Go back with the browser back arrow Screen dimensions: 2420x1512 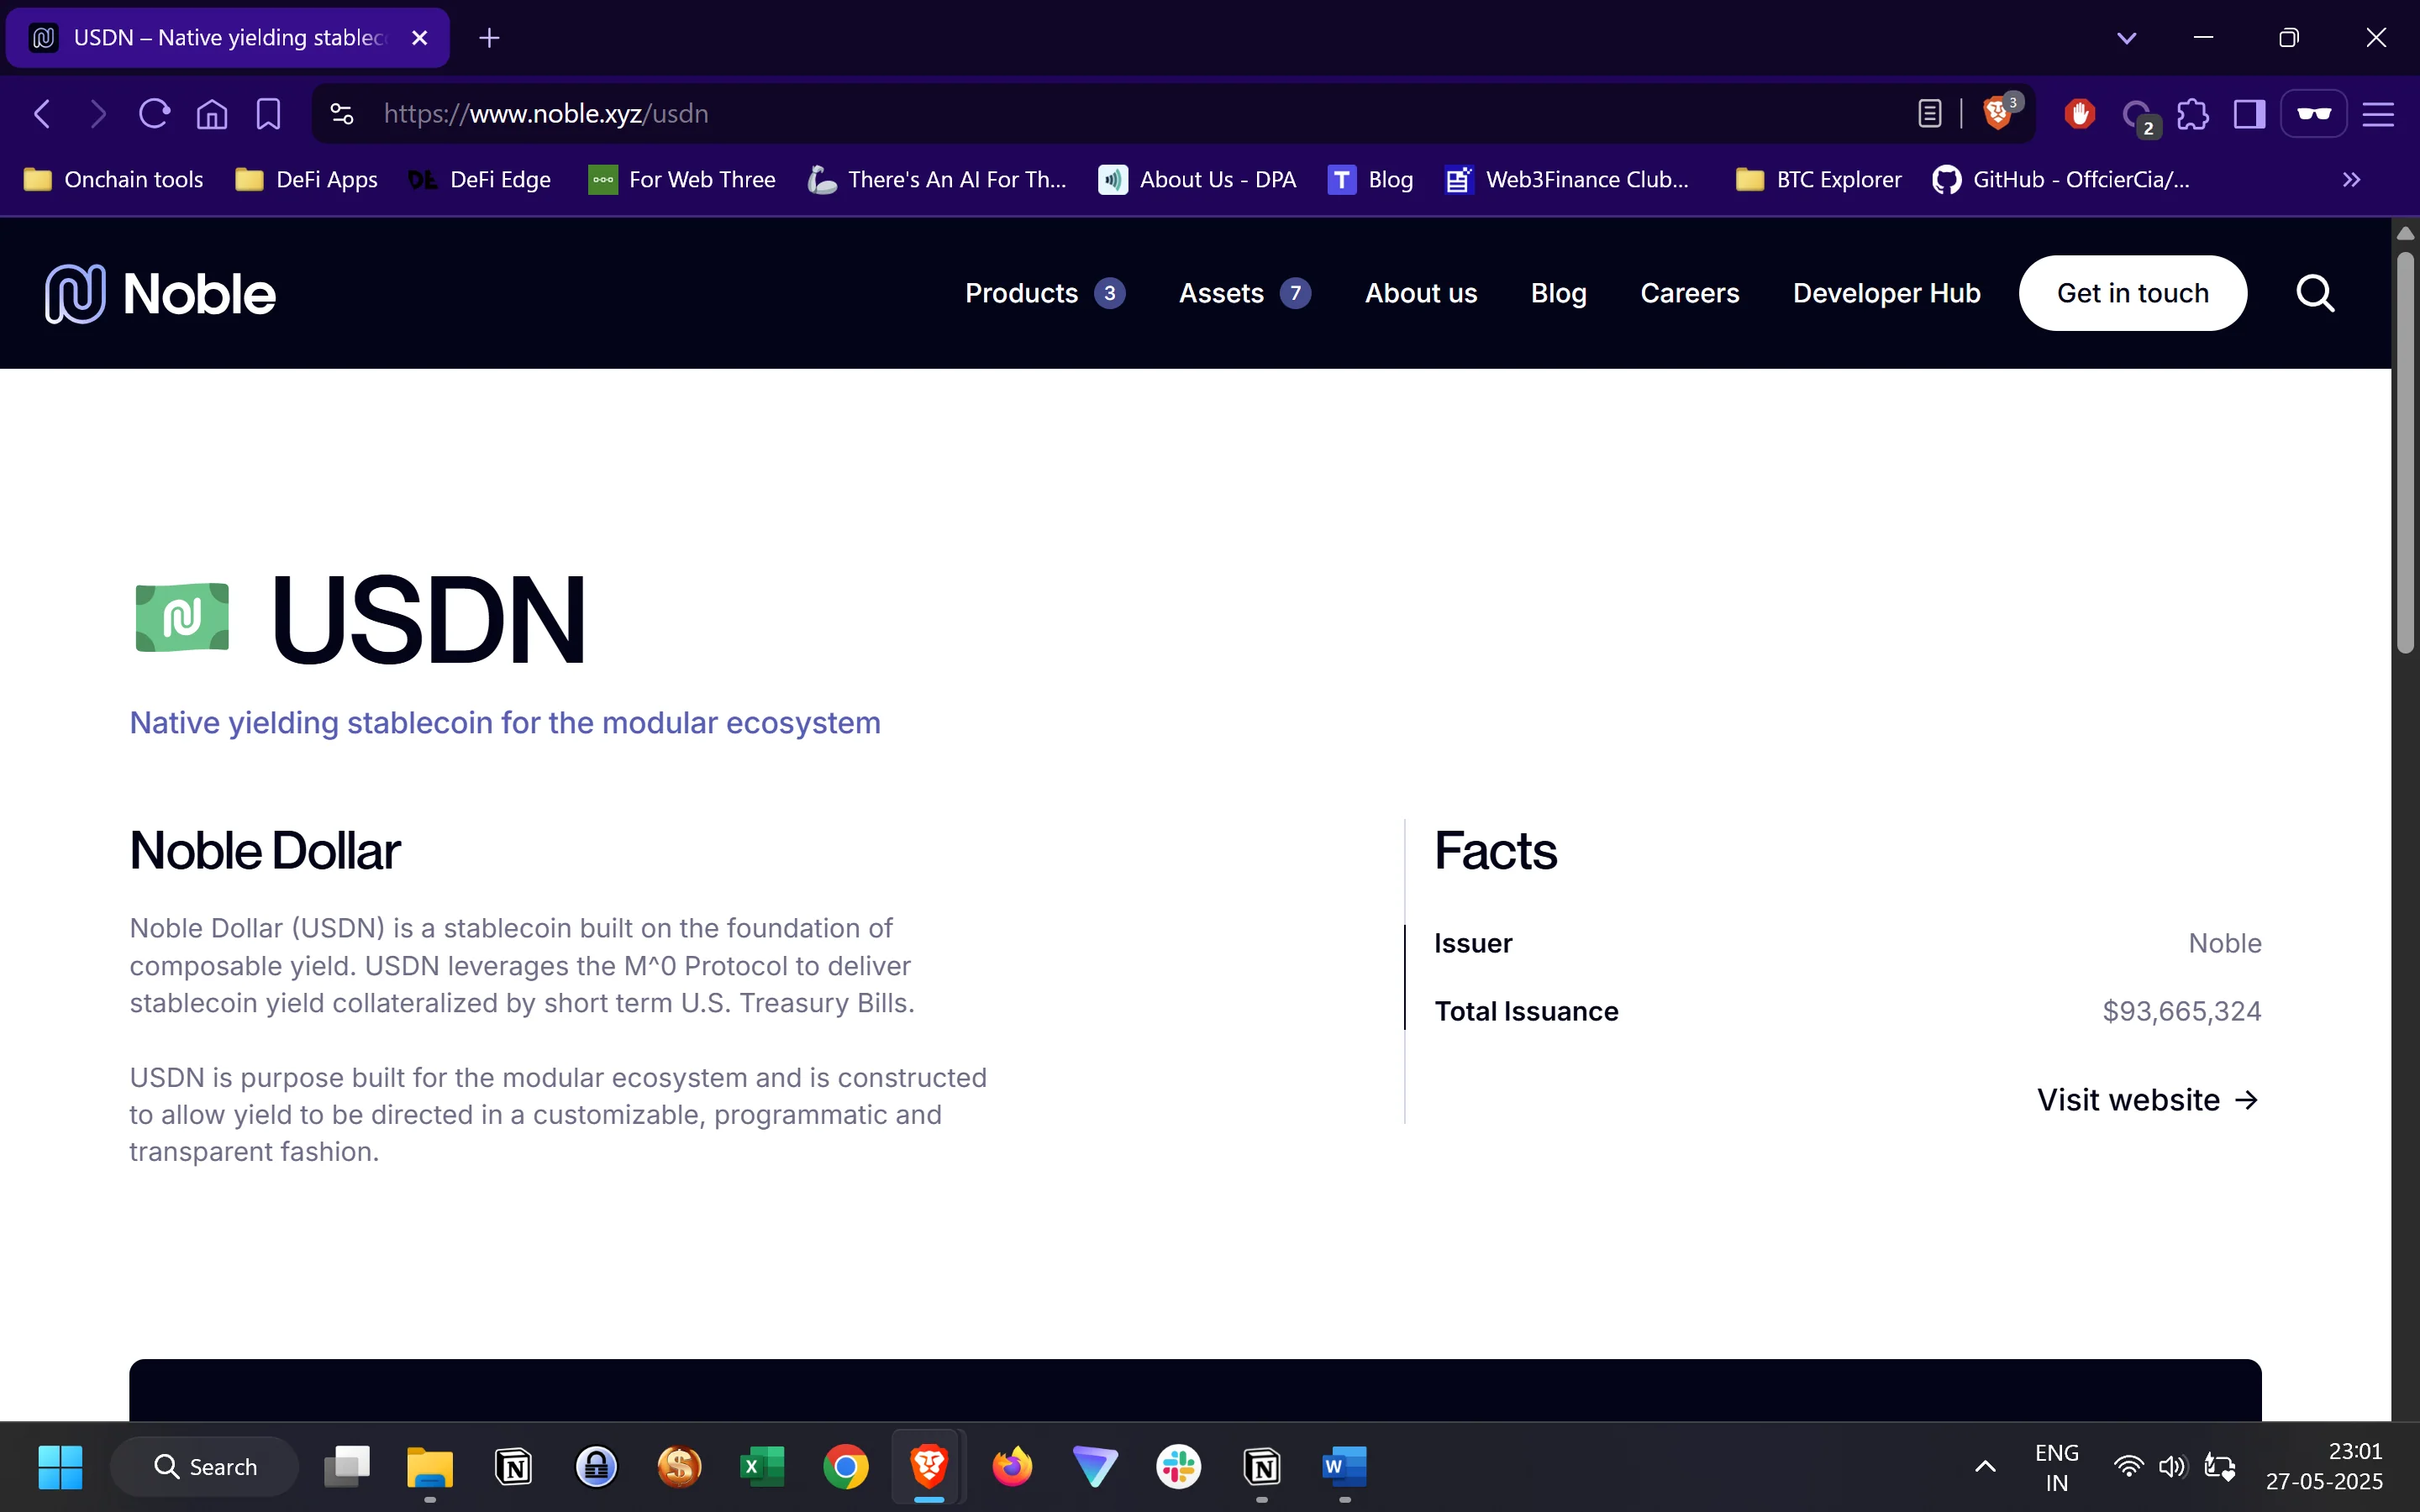pos(42,114)
